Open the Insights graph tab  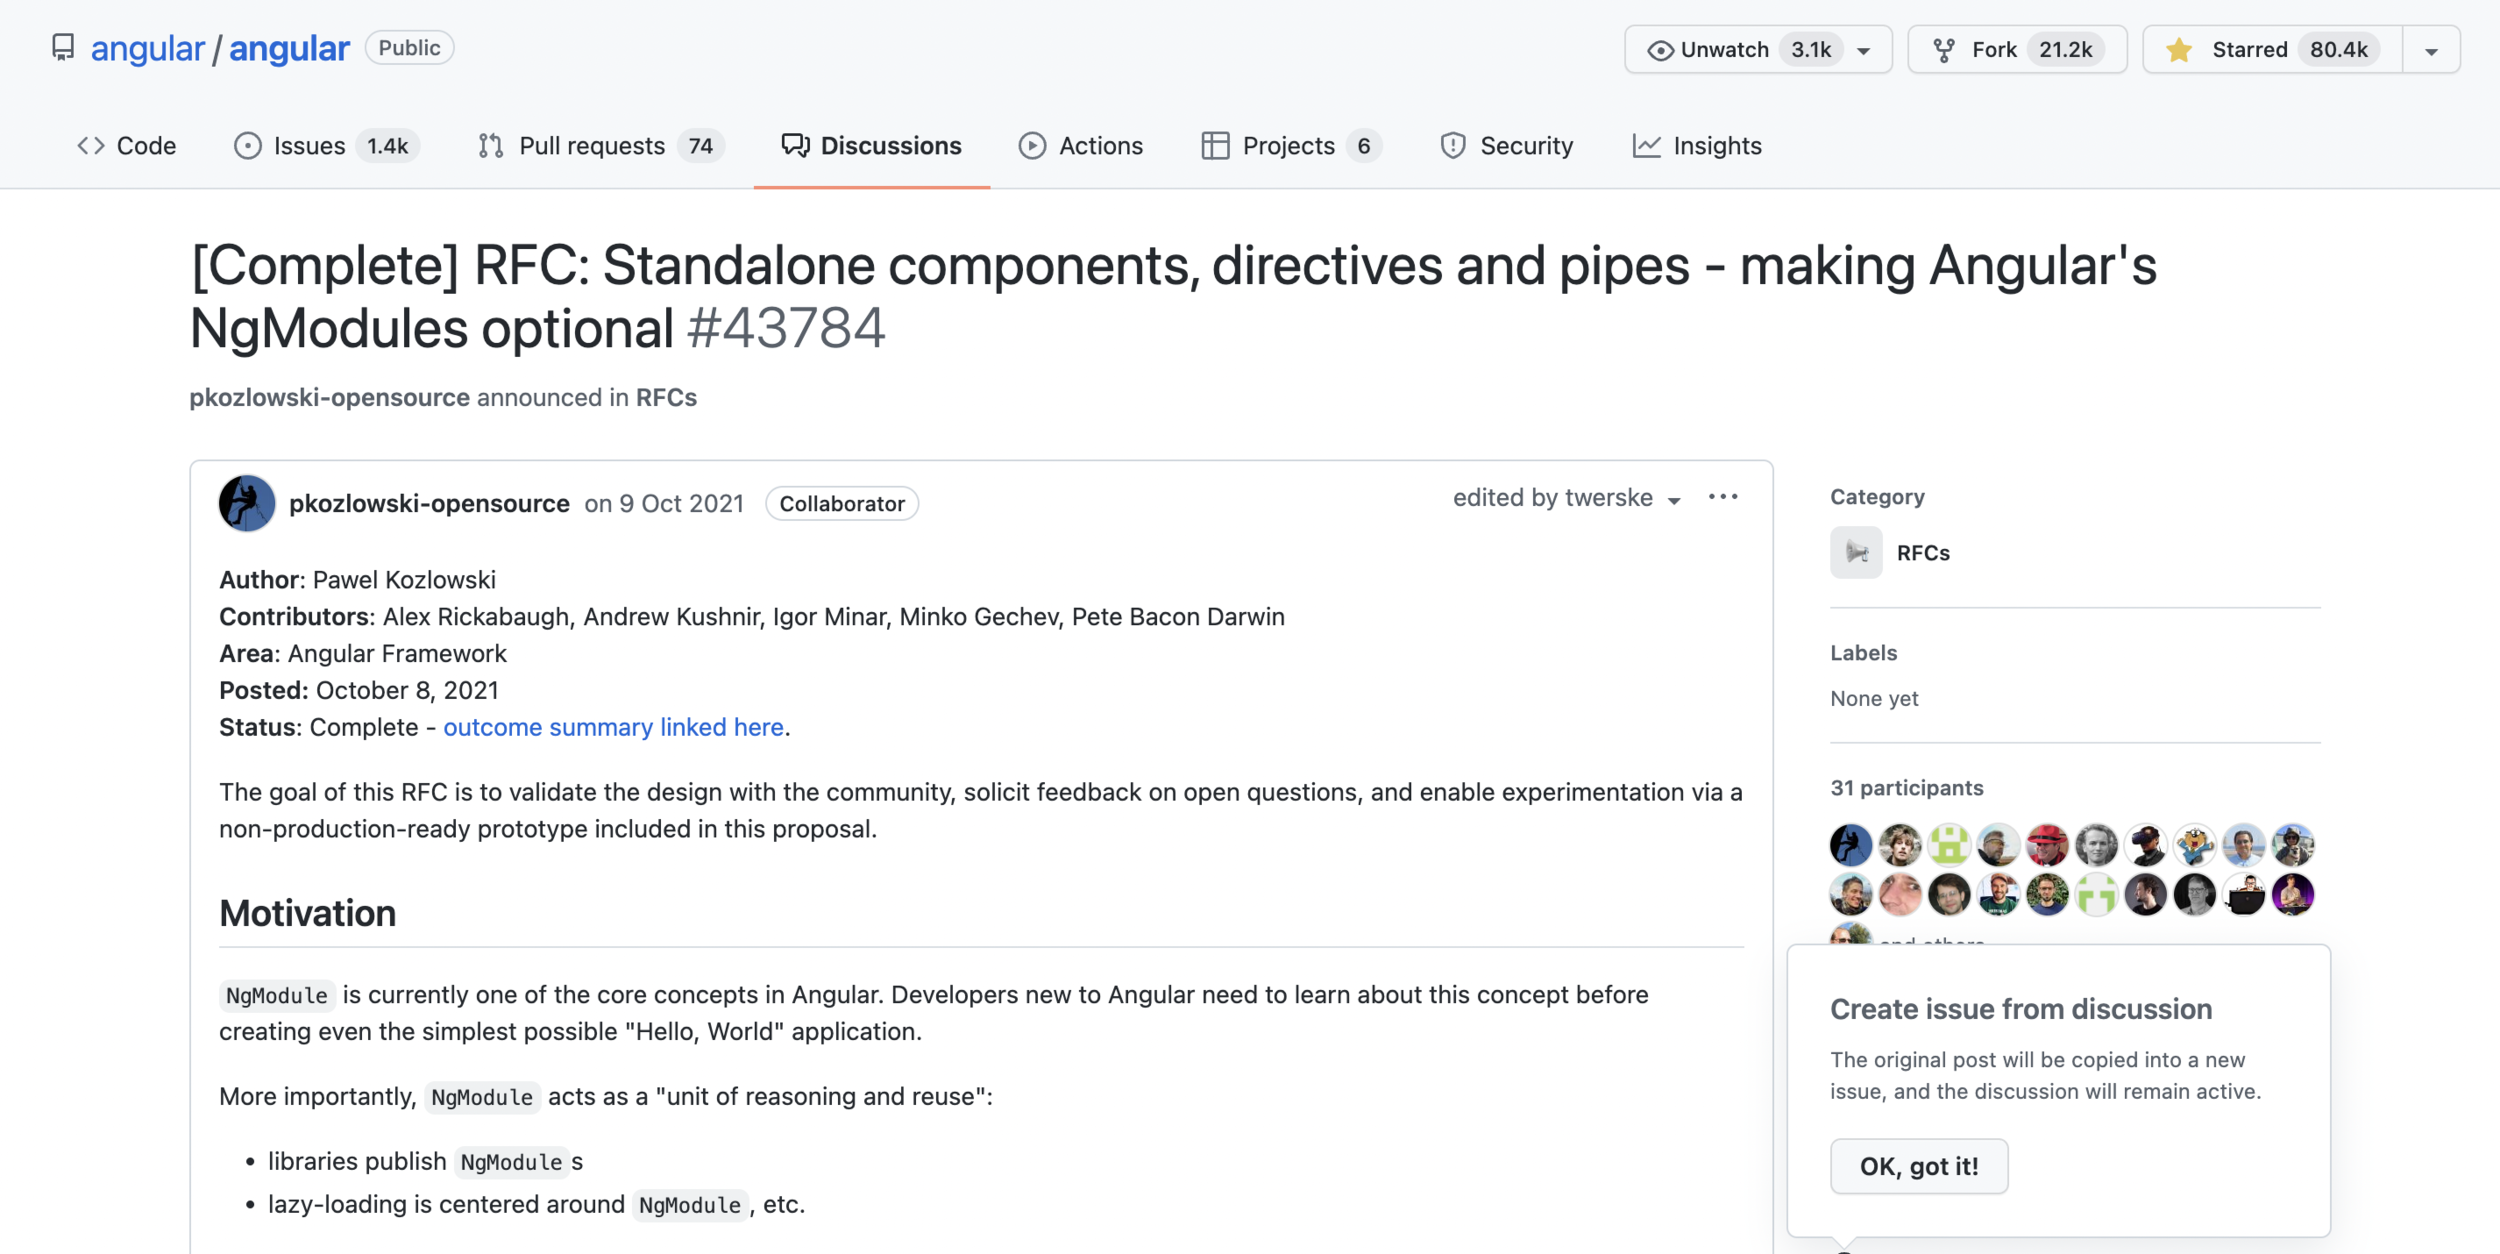[1697, 146]
